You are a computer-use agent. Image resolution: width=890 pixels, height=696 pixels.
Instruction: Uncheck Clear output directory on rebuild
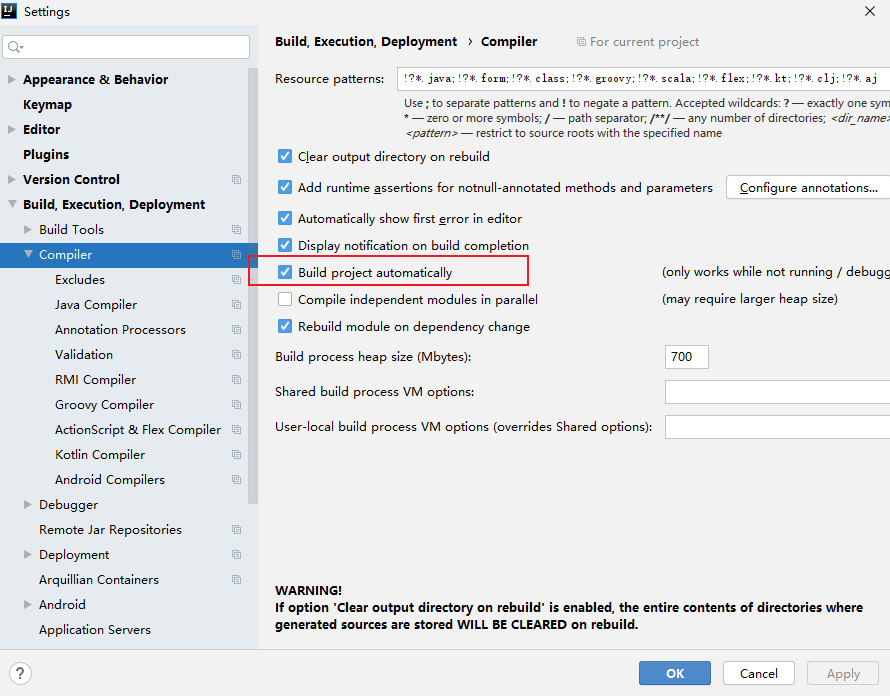tap(286, 157)
